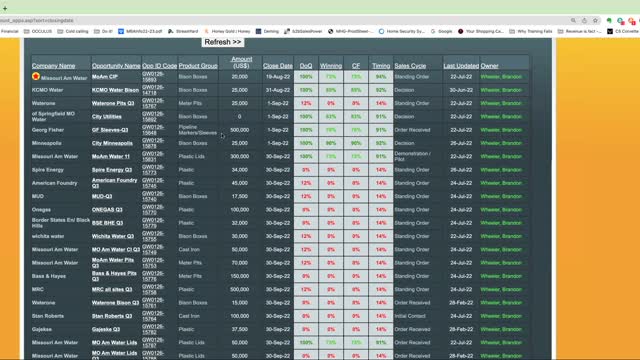
Task: Bookmark this page with the star icon
Action: [x=596, y=20]
